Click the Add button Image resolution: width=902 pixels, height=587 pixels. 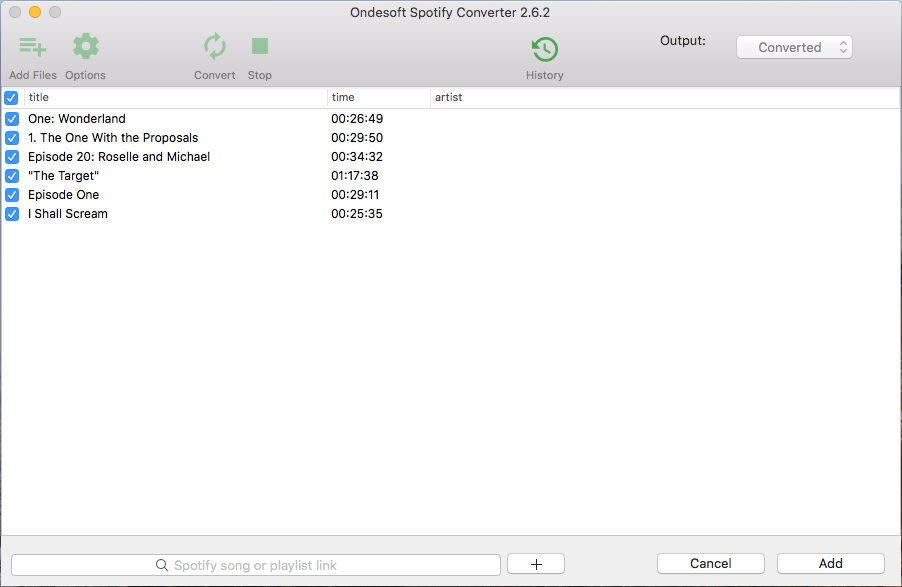pyautogui.click(x=831, y=563)
